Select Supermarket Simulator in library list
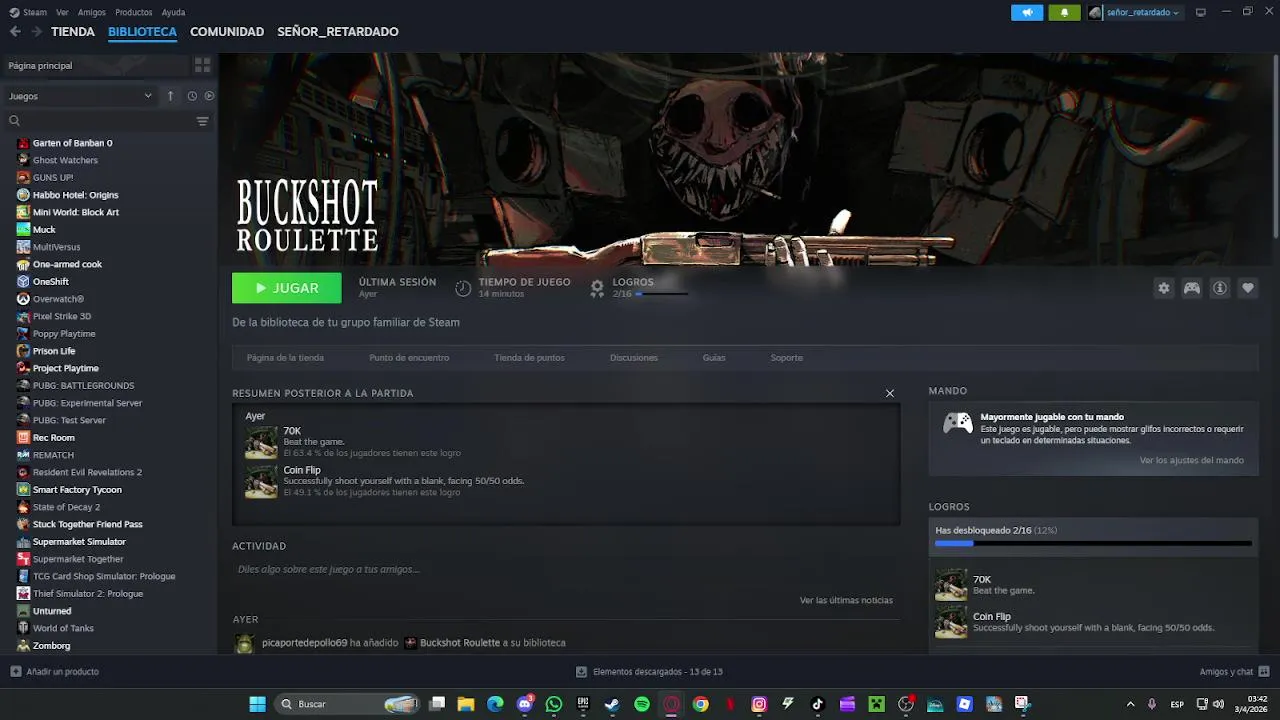 [79, 542]
